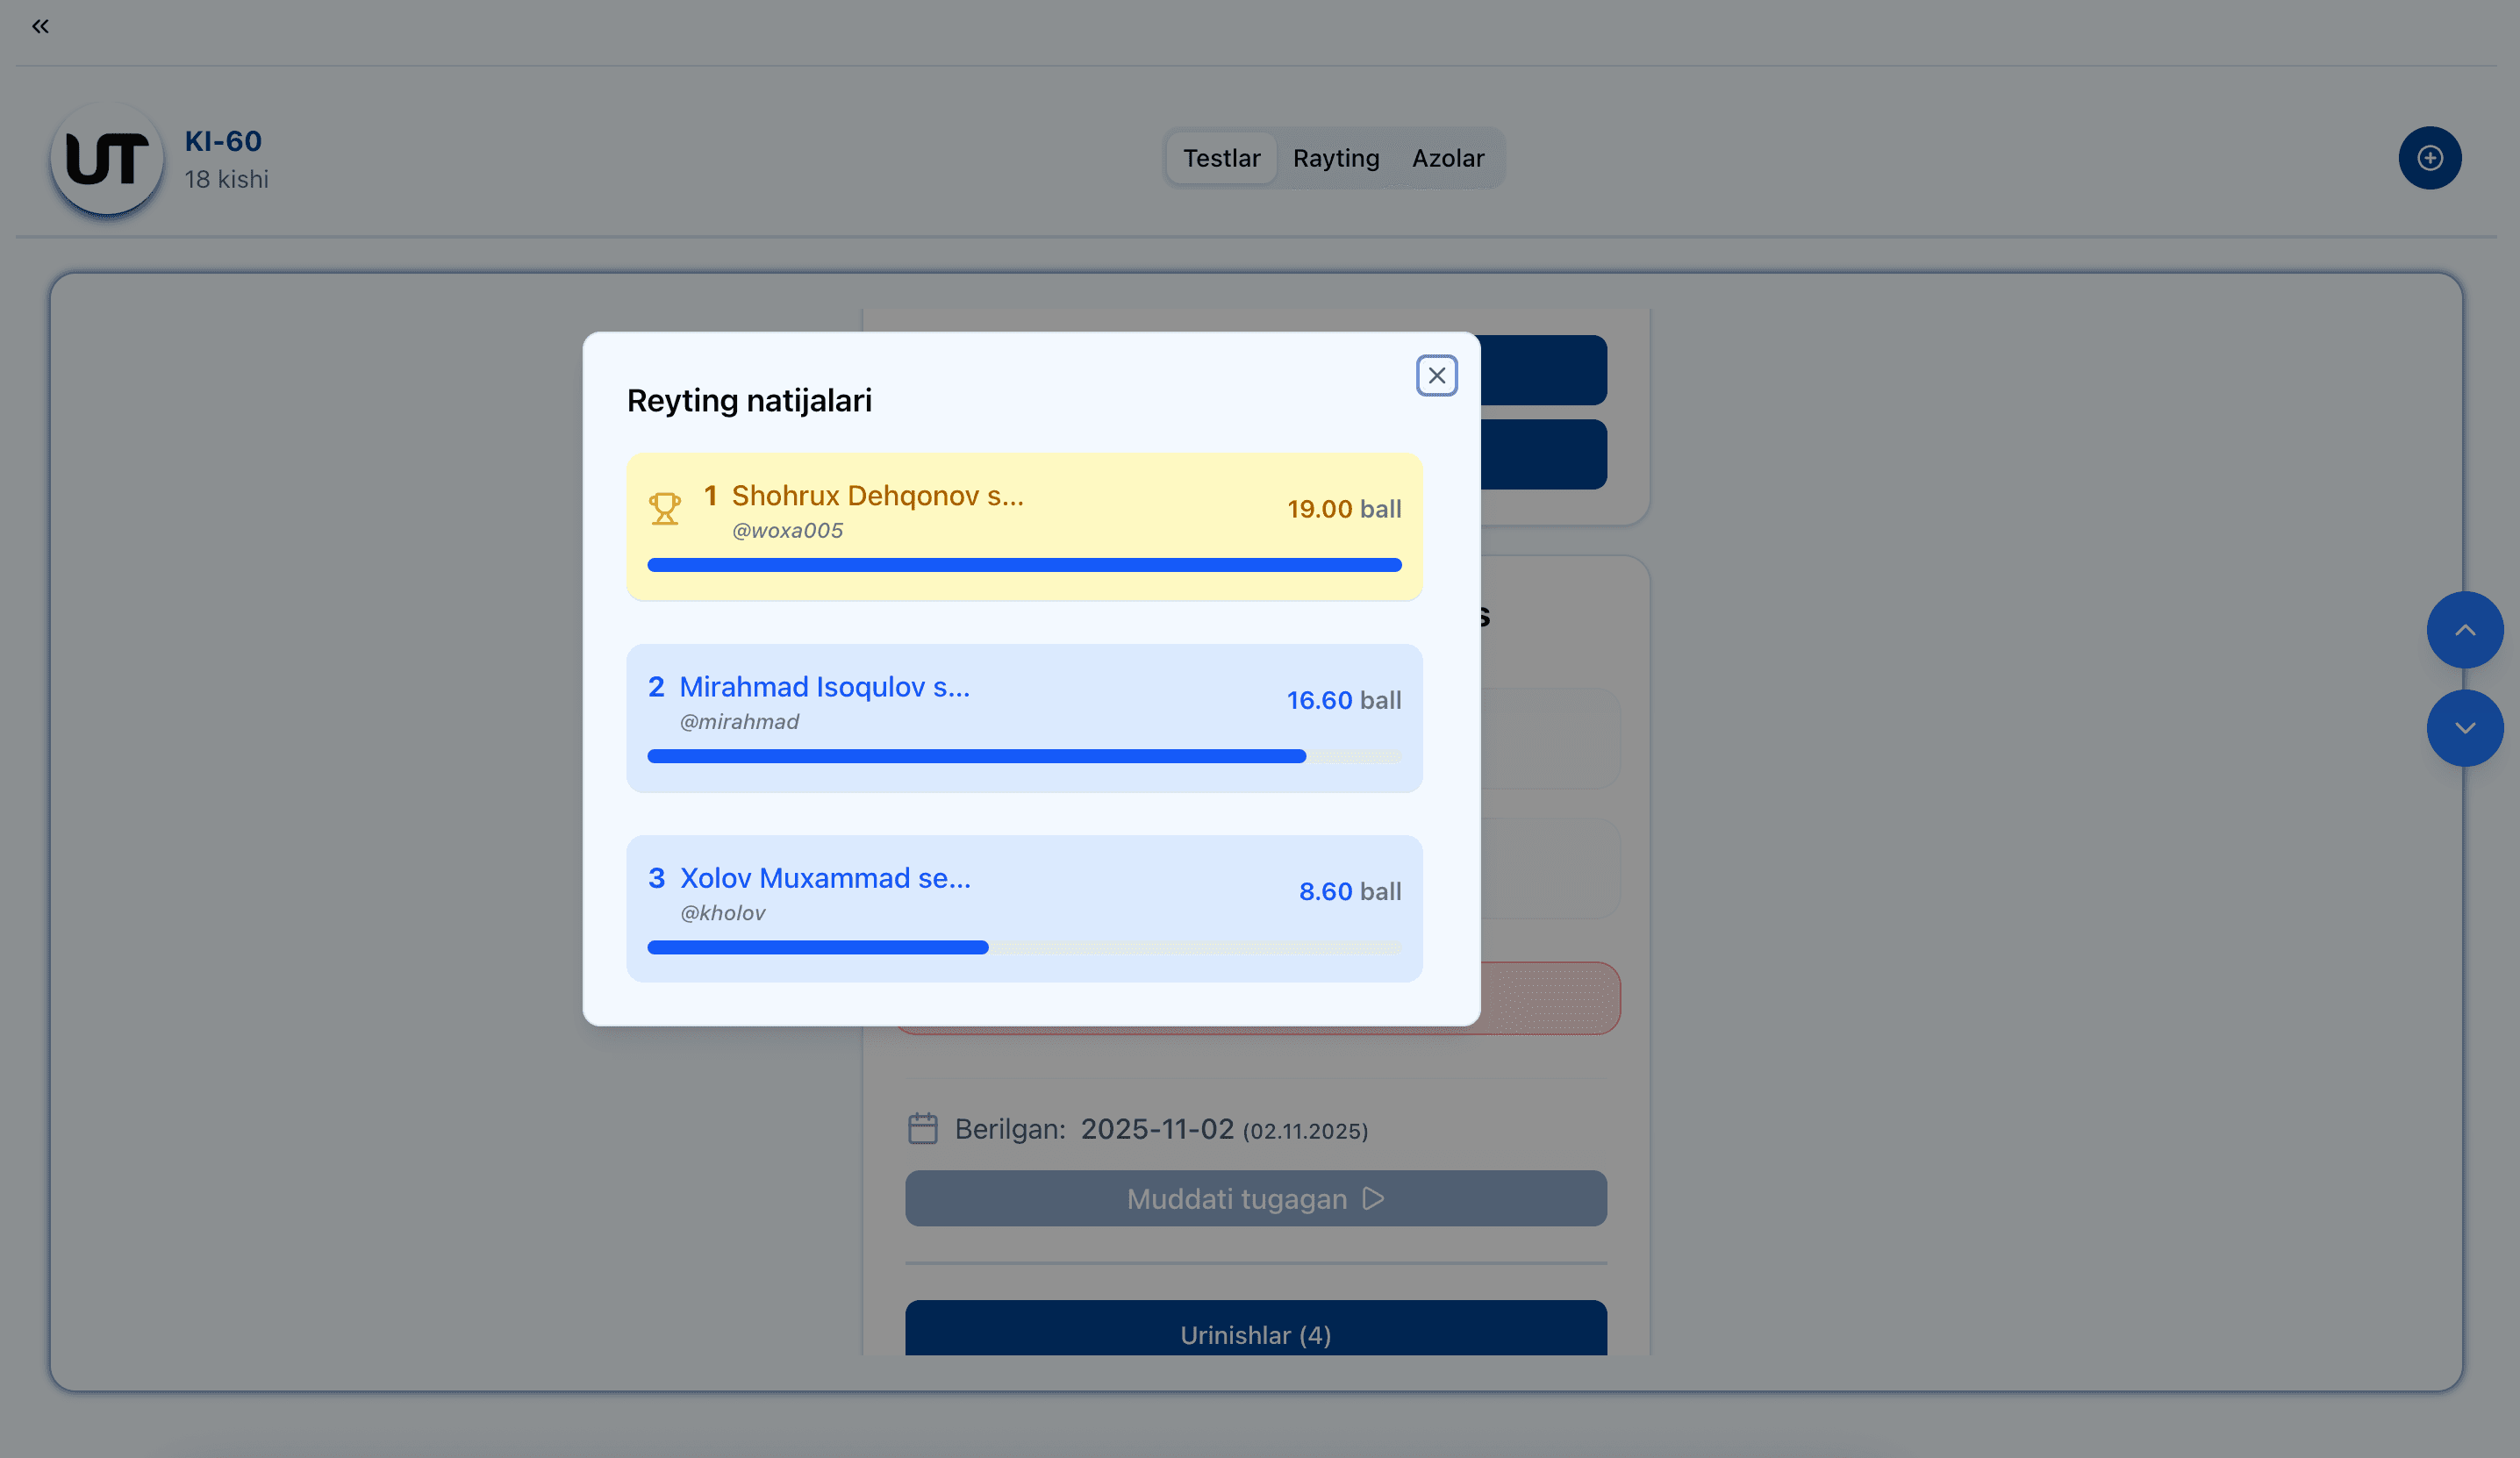Select Xolov Muxammad ranking entry
The image size is (2520, 1458).
click(1024, 909)
